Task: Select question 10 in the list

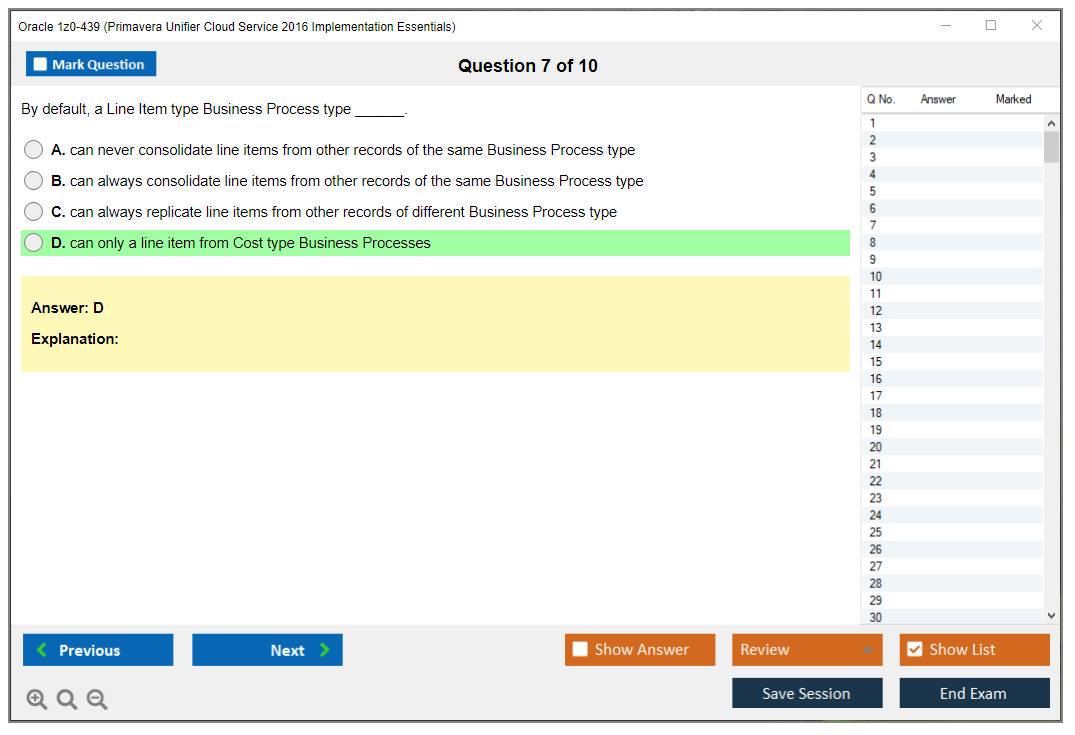Action: tap(876, 277)
